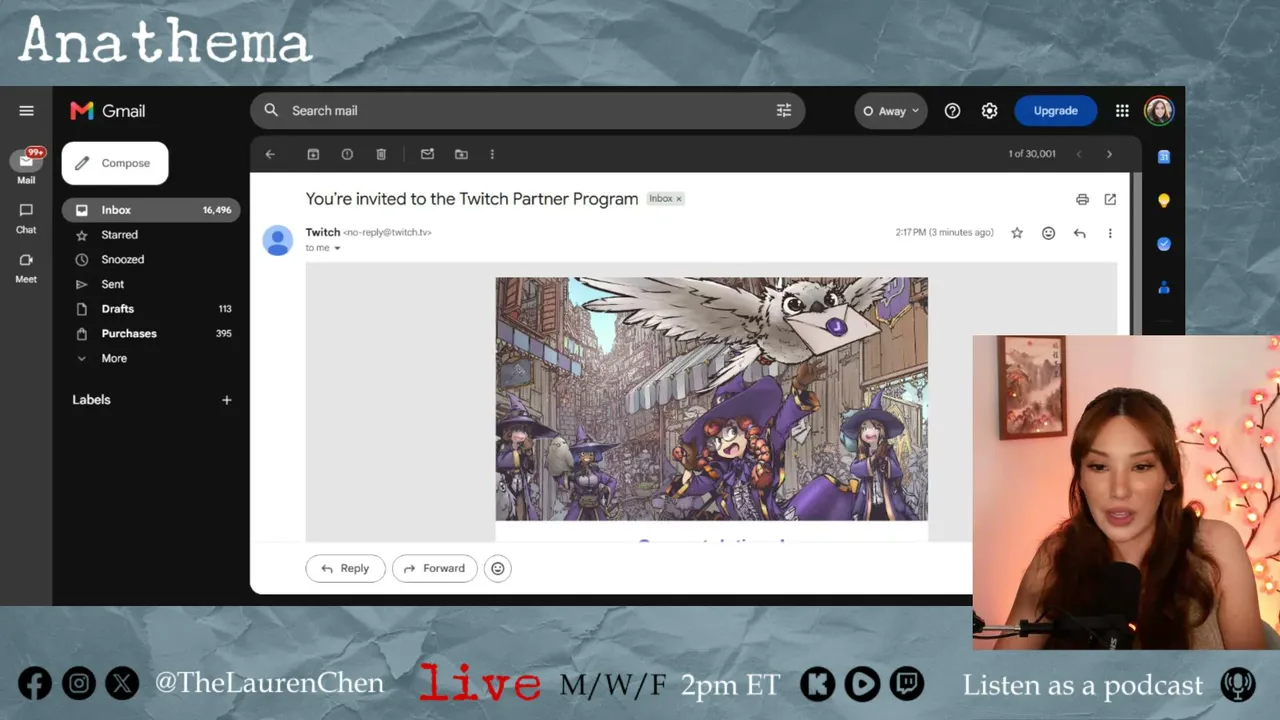1280x720 pixels.
Task: Click the Twitch sender avatar
Action: tap(277, 240)
